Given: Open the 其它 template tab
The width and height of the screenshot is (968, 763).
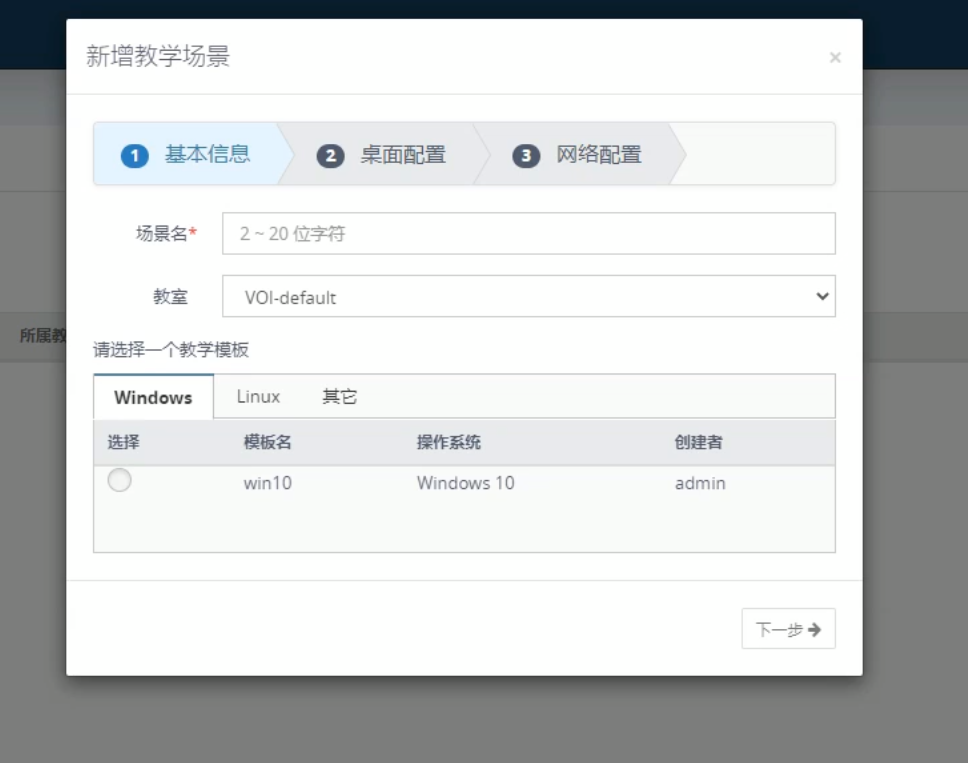Looking at the screenshot, I should [x=339, y=397].
